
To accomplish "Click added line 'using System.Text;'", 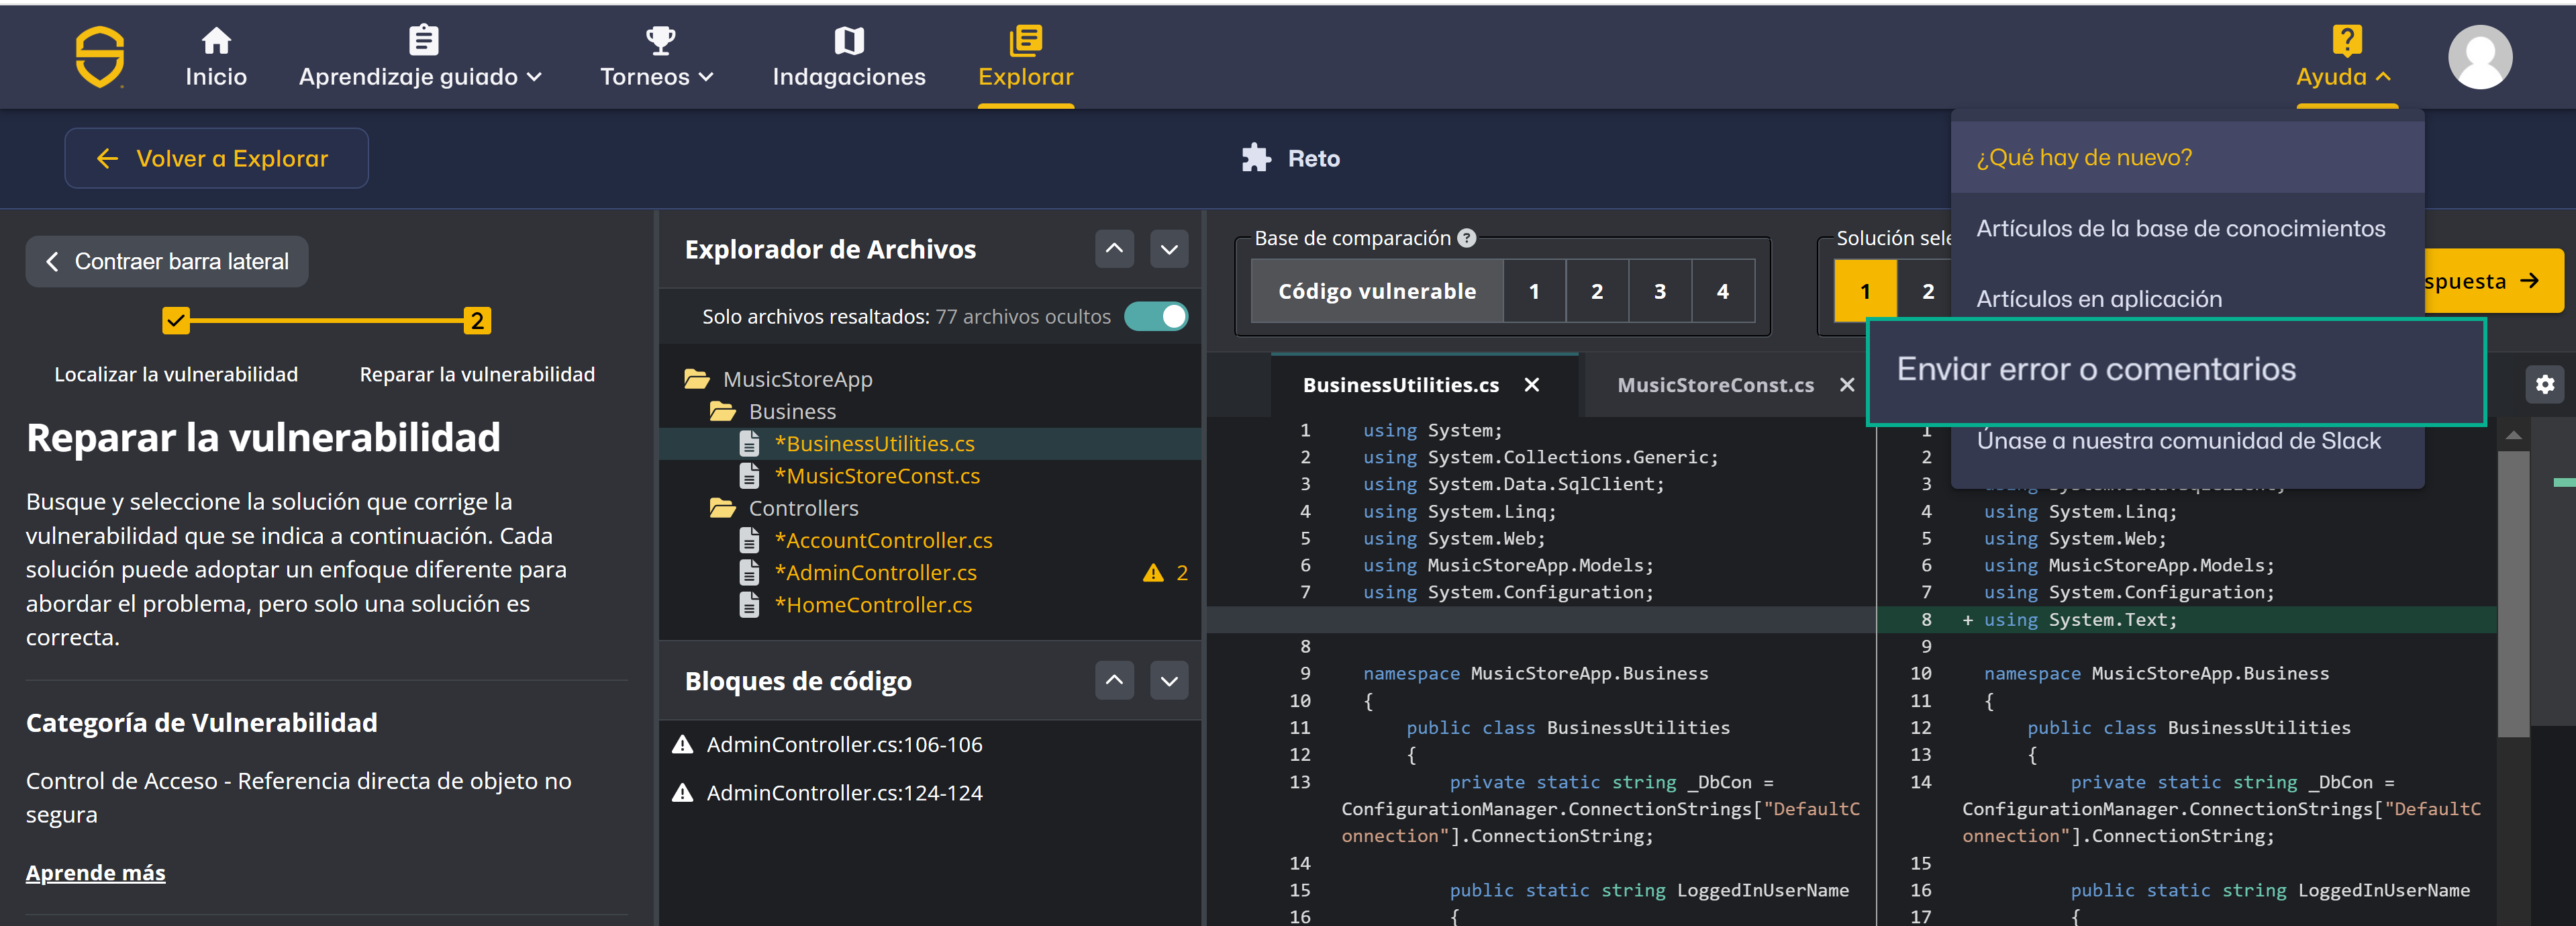I will click(2080, 620).
